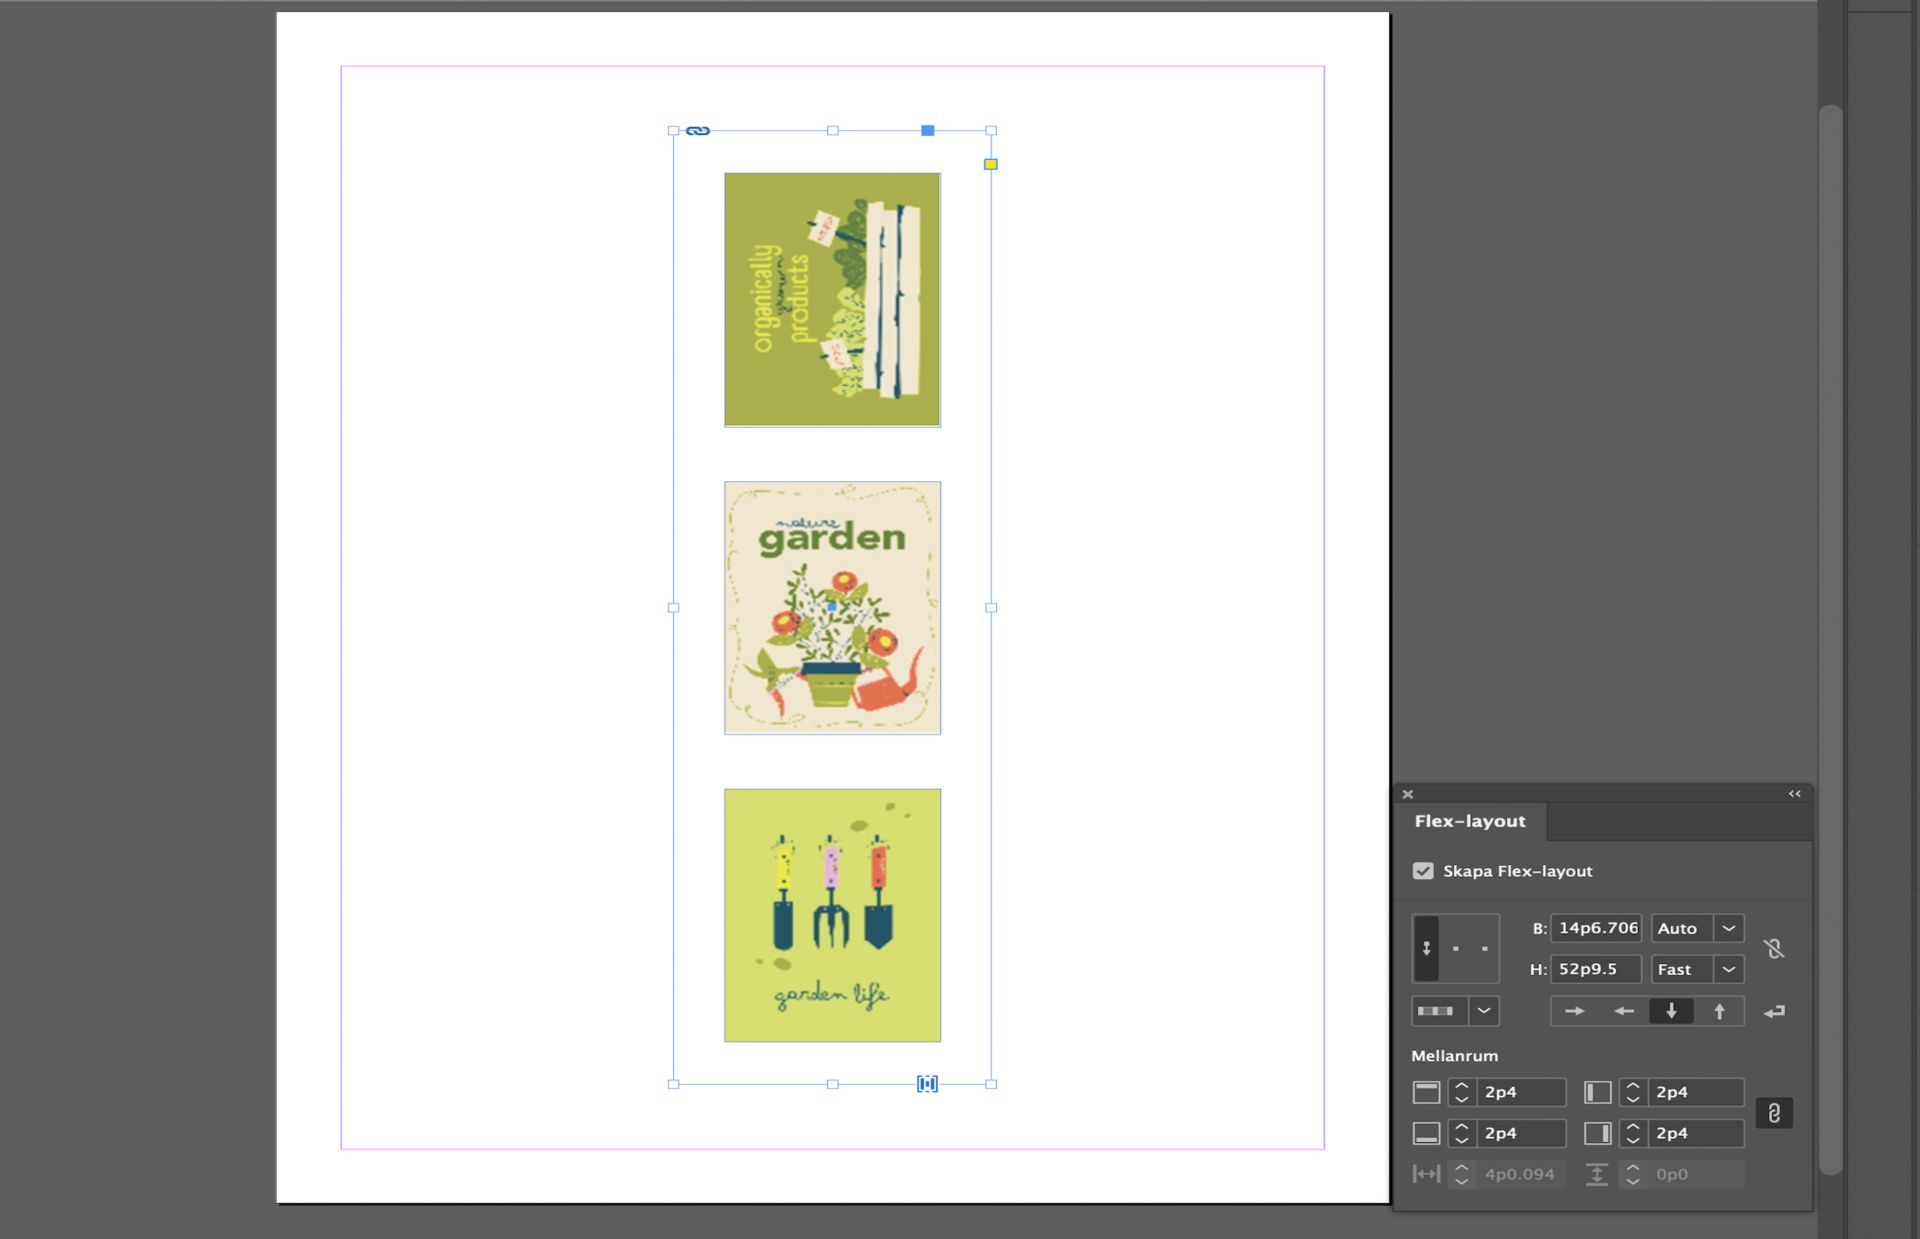Link all Mellanrum spacing values with chain icon
This screenshot has height=1239, width=1920.
[1775, 1113]
